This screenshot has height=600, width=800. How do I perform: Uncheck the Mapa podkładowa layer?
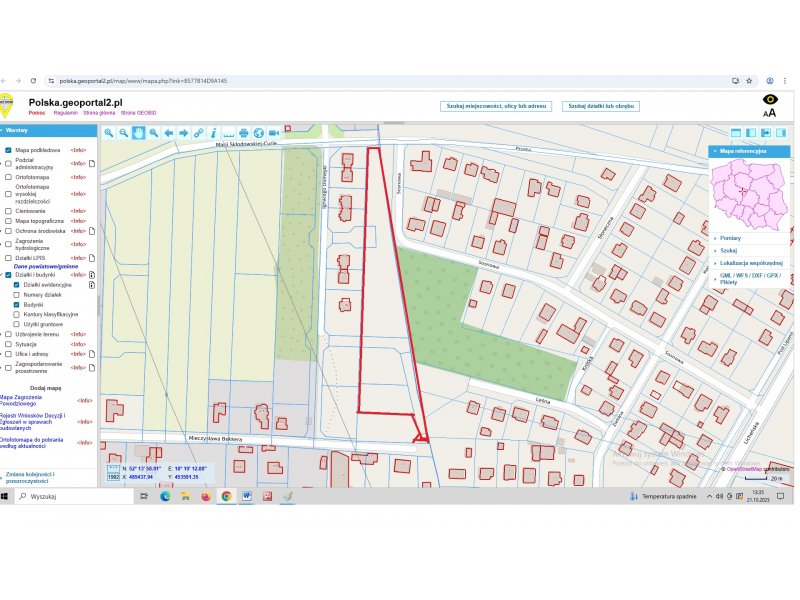pyautogui.click(x=8, y=150)
